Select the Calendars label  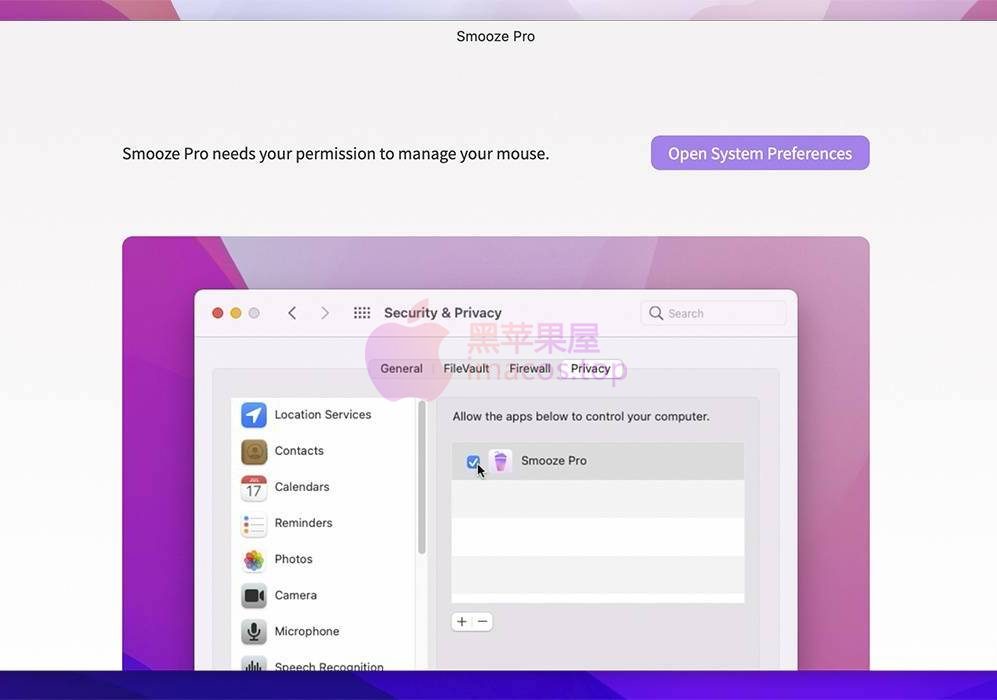[x=302, y=487]
